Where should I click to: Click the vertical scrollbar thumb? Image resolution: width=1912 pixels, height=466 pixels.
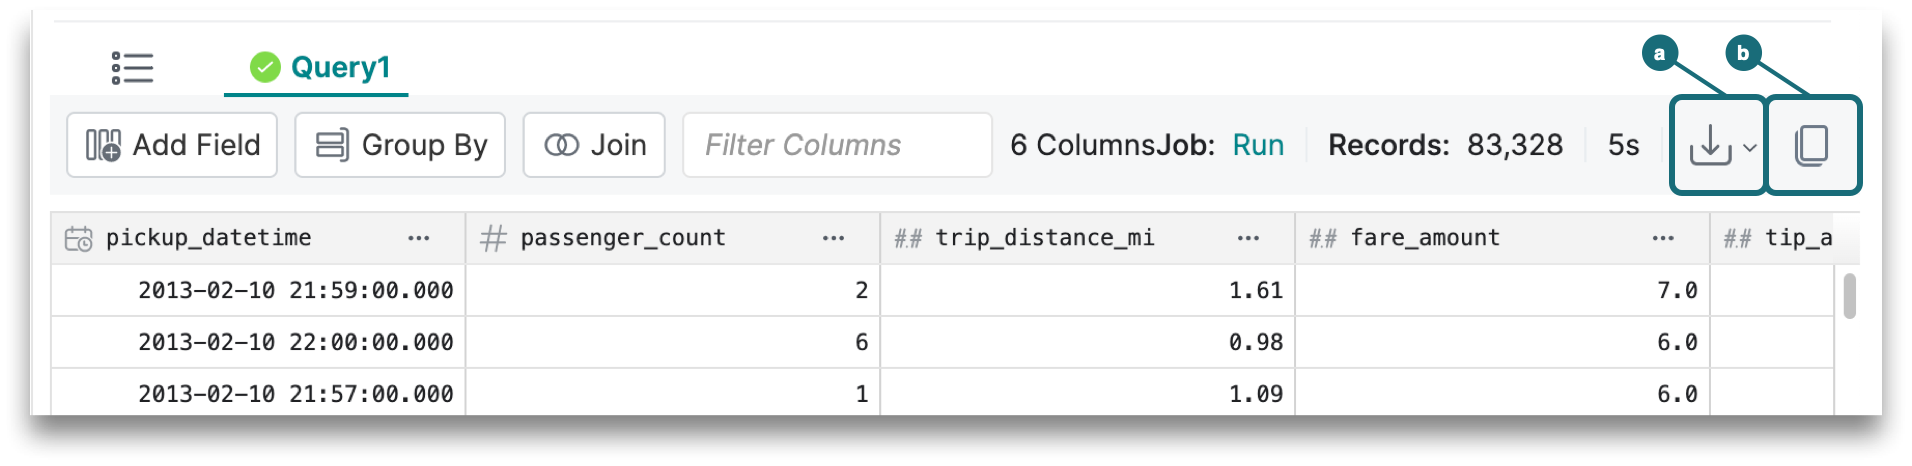[x=1850, y=296]
